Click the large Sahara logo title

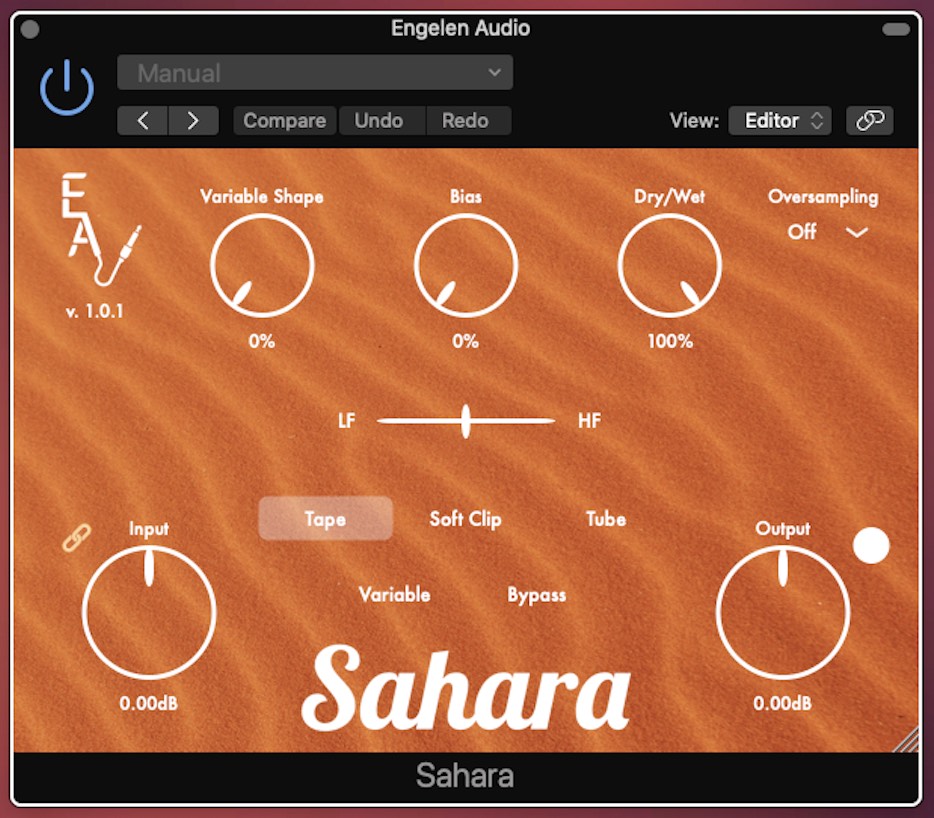tap(466, 689)
